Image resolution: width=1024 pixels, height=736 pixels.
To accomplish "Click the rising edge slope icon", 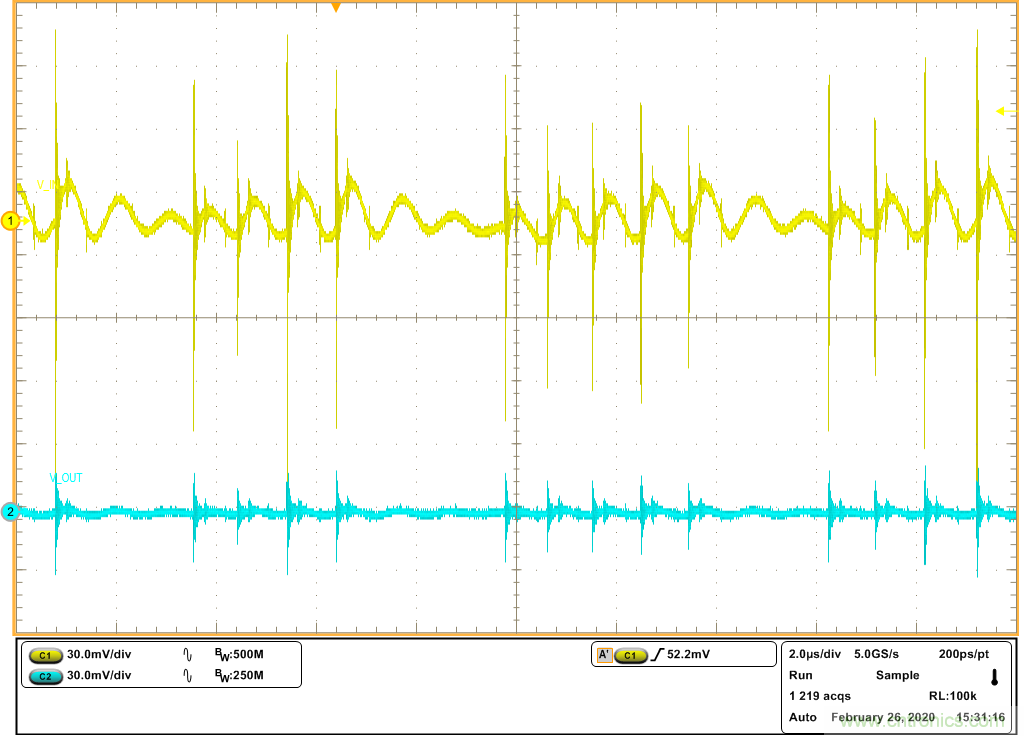I will click(657, 655).
